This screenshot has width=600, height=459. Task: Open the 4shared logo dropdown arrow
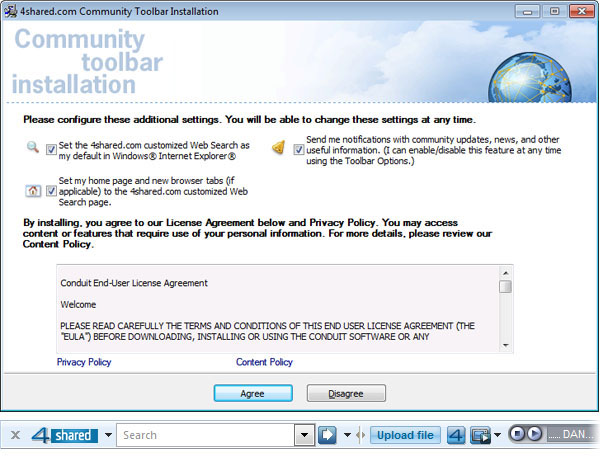tap(108, 435)
